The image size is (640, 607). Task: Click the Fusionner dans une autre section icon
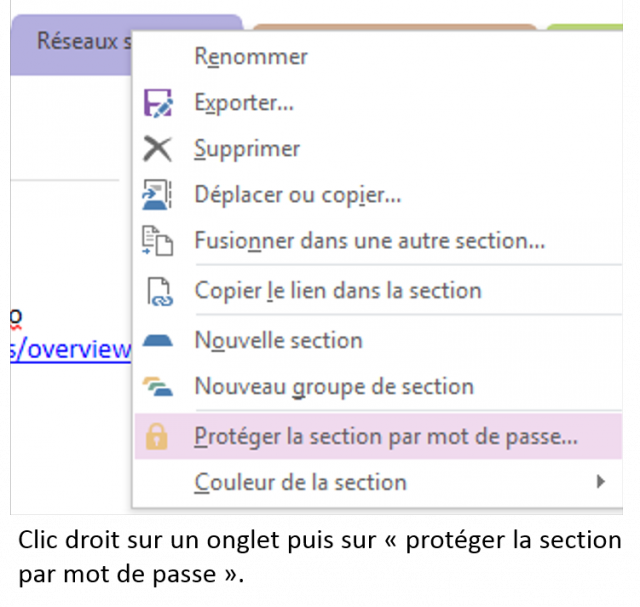(158, 241)
